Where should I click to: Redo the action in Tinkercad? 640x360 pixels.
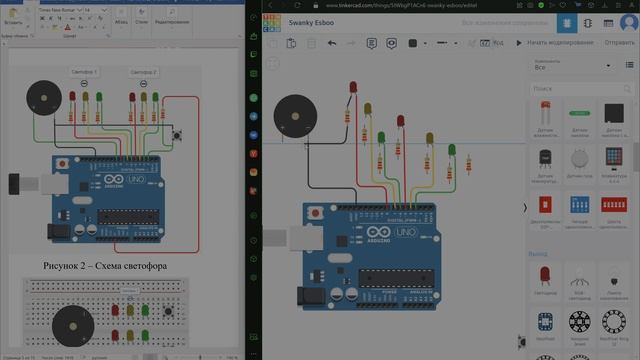[351, 43]
